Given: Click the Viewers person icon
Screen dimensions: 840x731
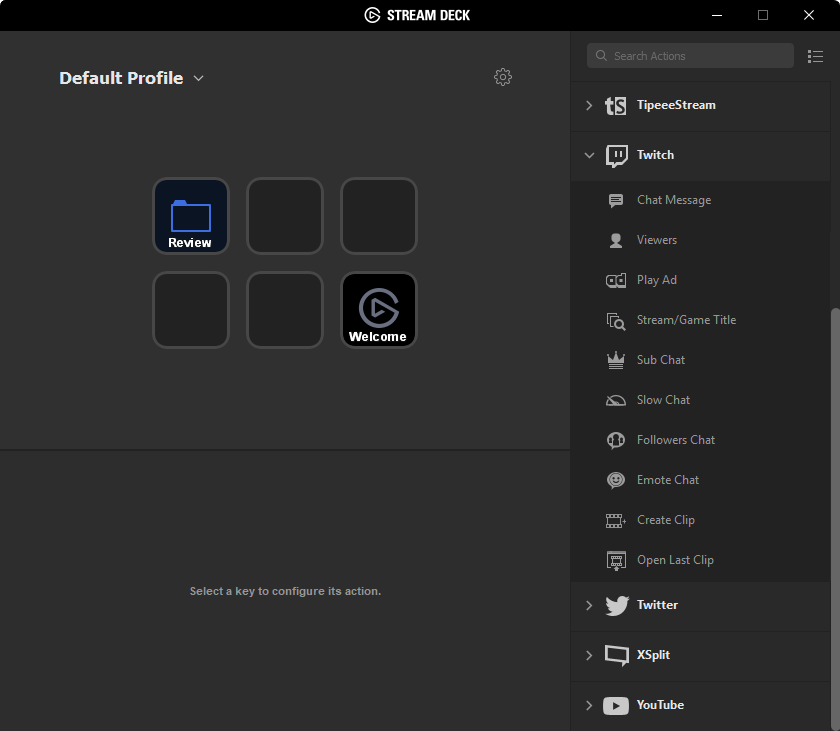Looking at the screenshot, I should tap(616, 240).
